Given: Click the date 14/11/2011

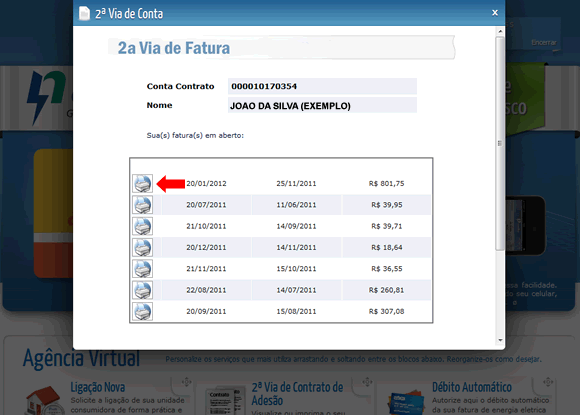Looking at the screenshot, I should coord(296,247).
